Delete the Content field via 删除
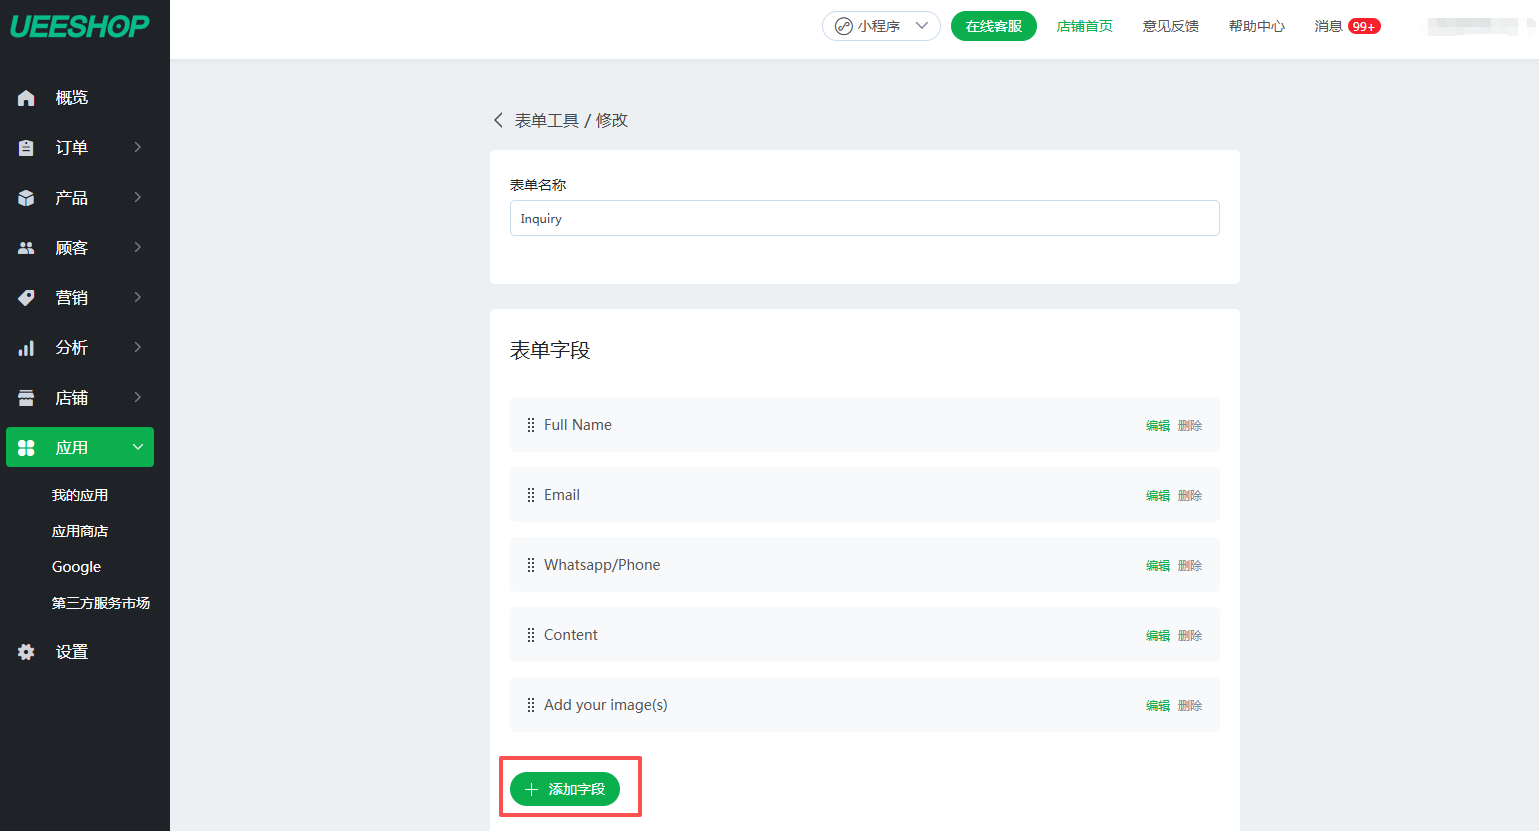The image size is (1539, 831). click(x=1190, y=636)
